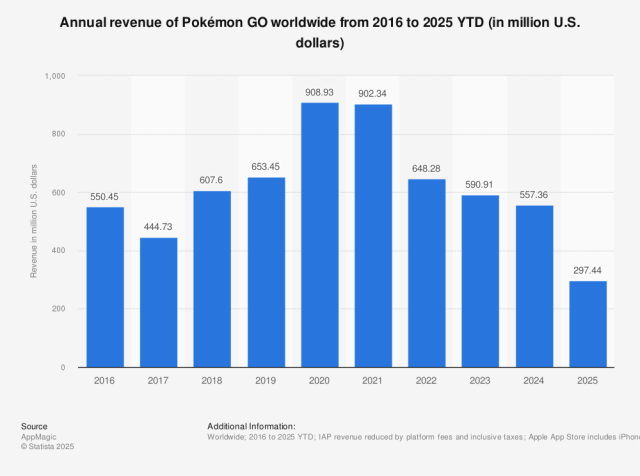Select the 2023 revenue bar
Screen dimensions: 640x476
click(480, 281)
